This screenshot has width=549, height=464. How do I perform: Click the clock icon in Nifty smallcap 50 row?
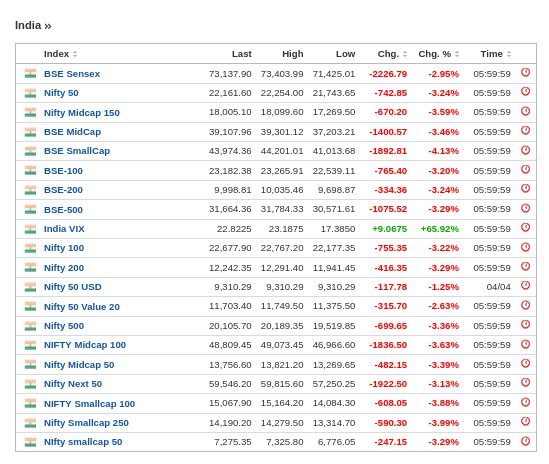tap(525, 441)
